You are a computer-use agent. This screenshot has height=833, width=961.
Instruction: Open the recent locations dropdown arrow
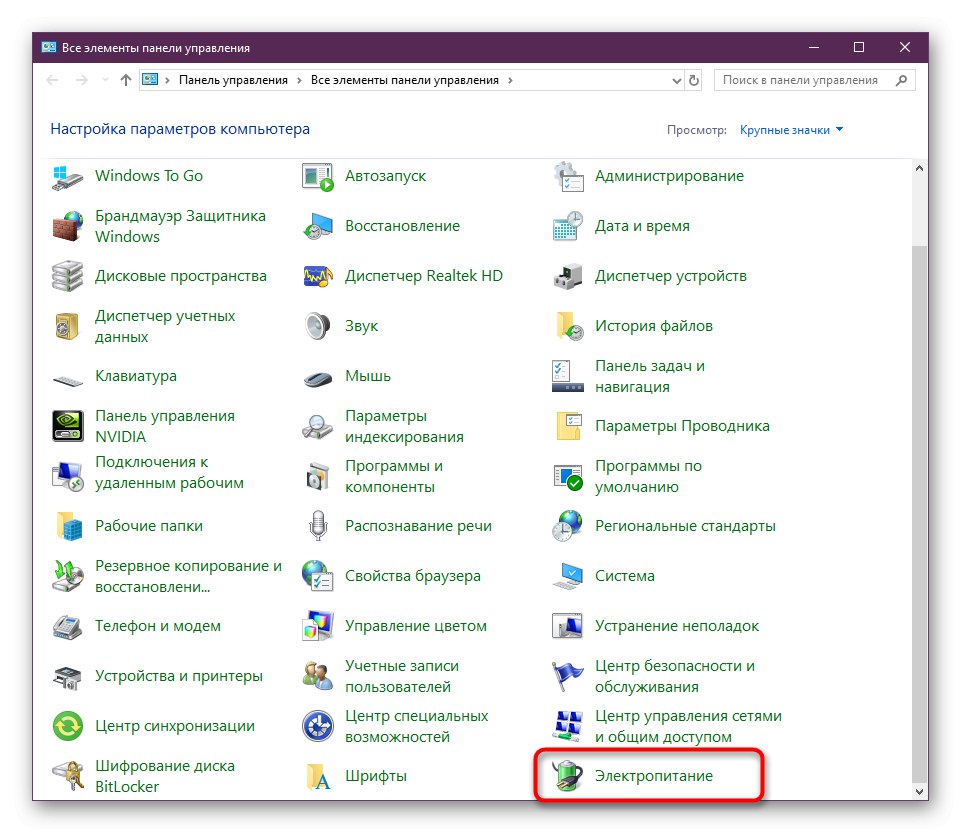point(105,80)
